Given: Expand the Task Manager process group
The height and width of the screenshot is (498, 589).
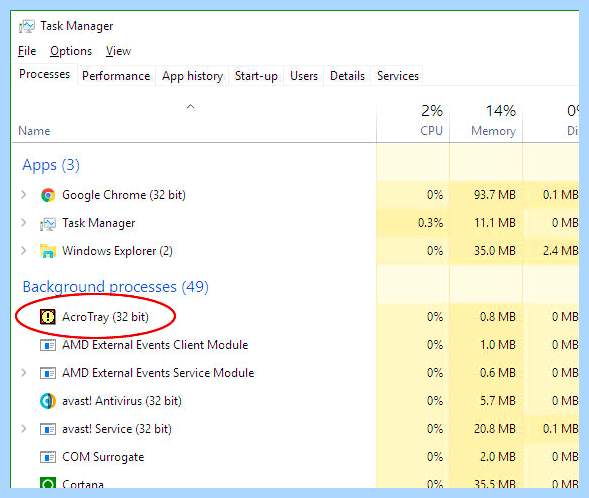Looking at the screenshot, I should click(x=24, y=223).
